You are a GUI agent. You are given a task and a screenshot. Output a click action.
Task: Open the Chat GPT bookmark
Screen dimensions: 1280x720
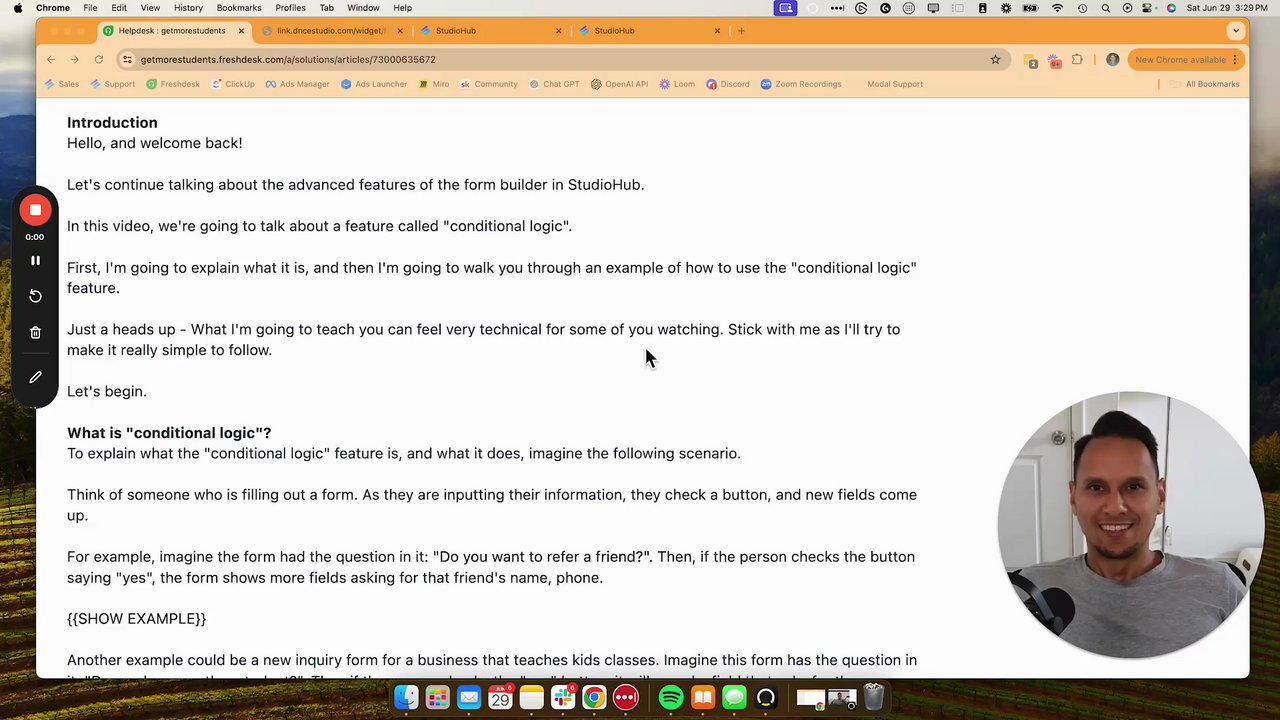[x=553, y=84]
